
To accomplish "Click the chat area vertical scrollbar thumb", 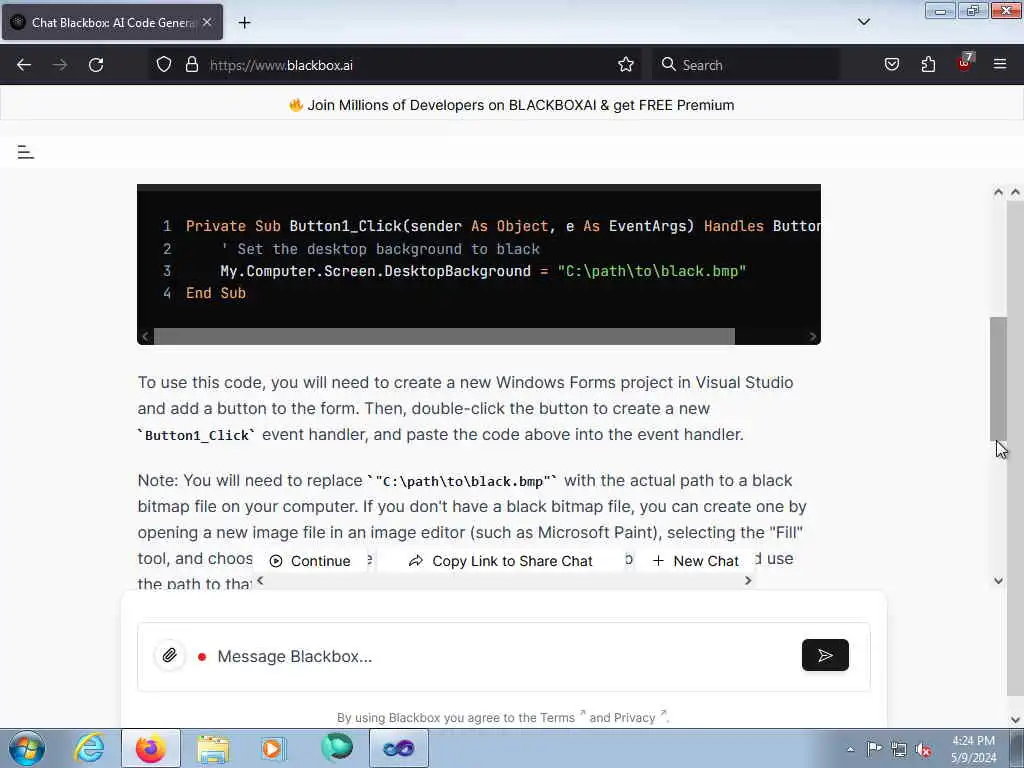I will click(998, 379).
